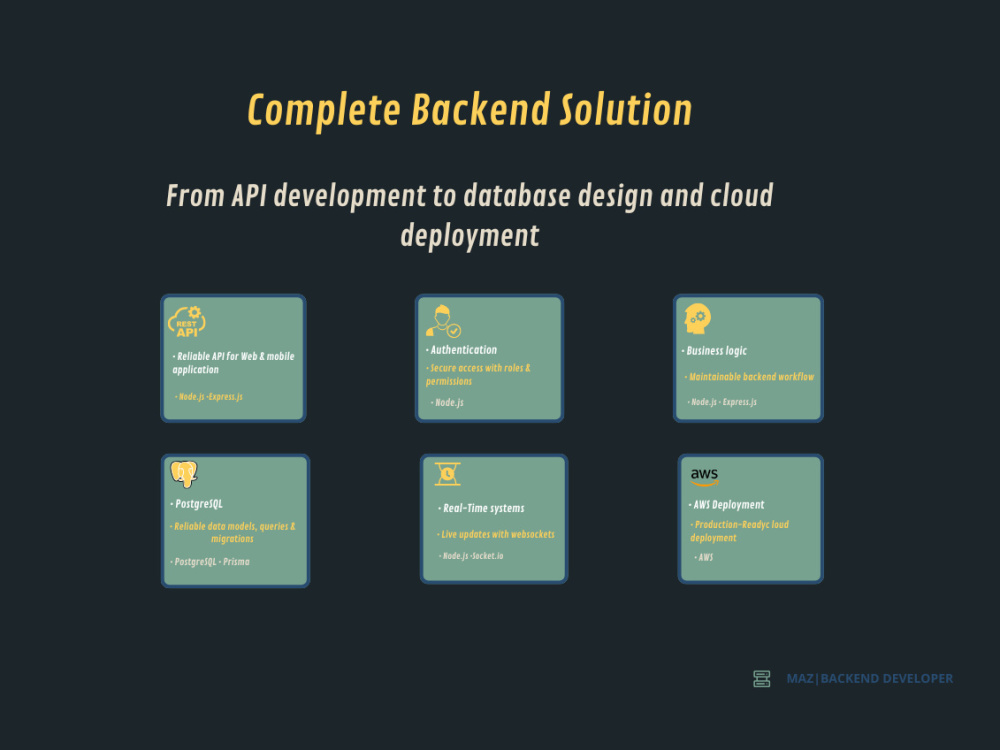
Task: Click the AWS logo icon
Action: point(704,476)
